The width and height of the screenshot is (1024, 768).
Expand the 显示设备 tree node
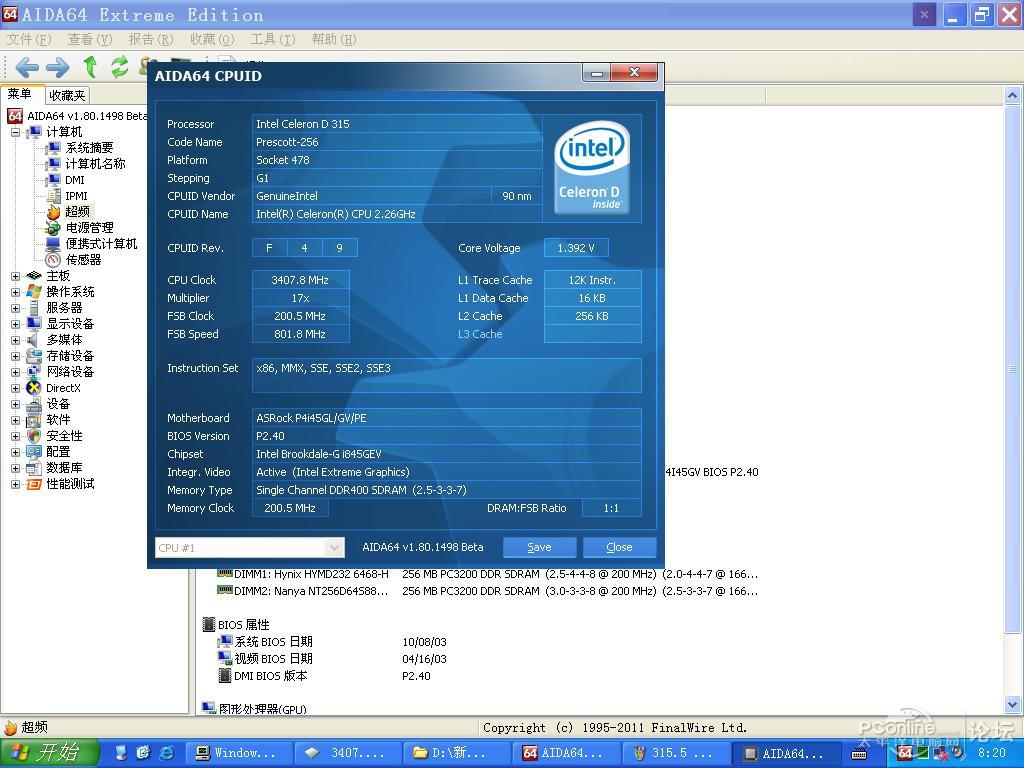[x=15, y=324]
